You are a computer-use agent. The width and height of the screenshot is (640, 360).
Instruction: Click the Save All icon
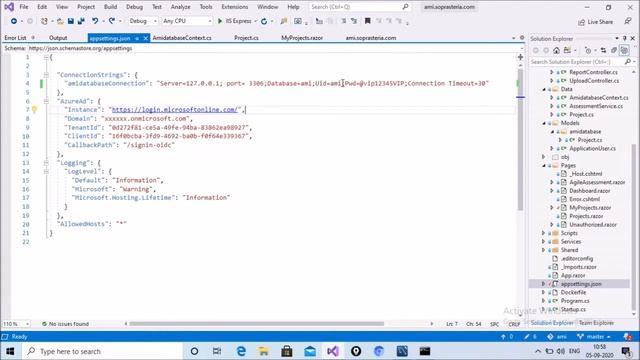click(x=81, y=21)
